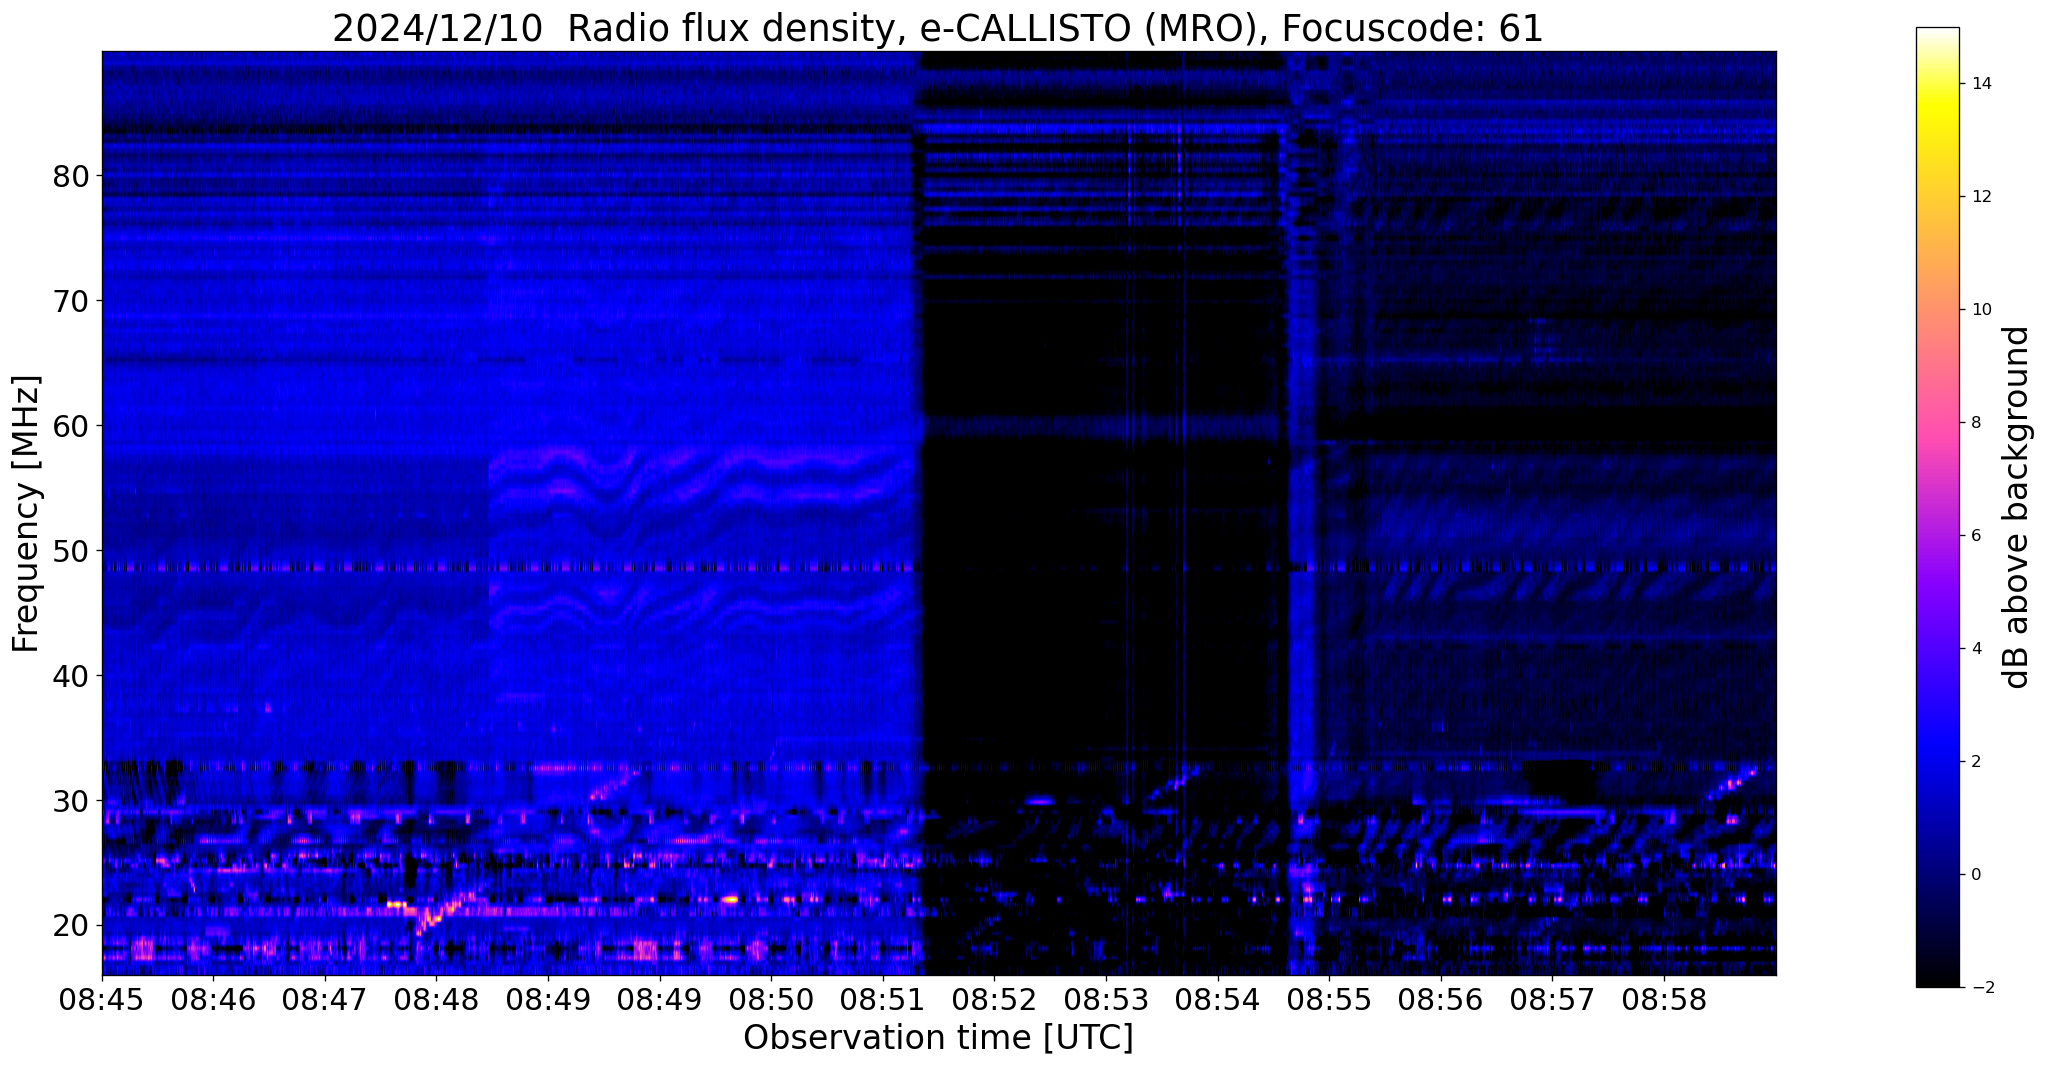
Task: Pick the colorbar tick label '8'
Action: pyautogui.click(x=1975, y=423)
